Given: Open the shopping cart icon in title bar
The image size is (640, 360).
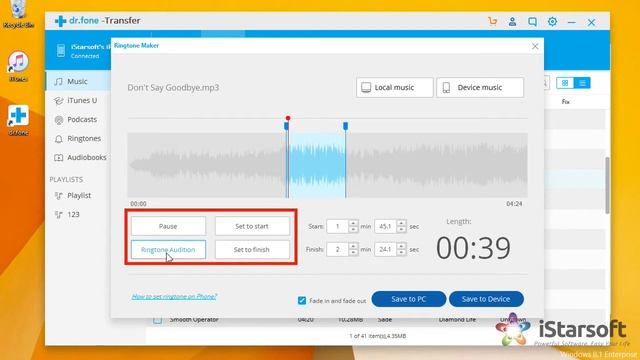Looking at the screenshot, I should tap(493, 22).
